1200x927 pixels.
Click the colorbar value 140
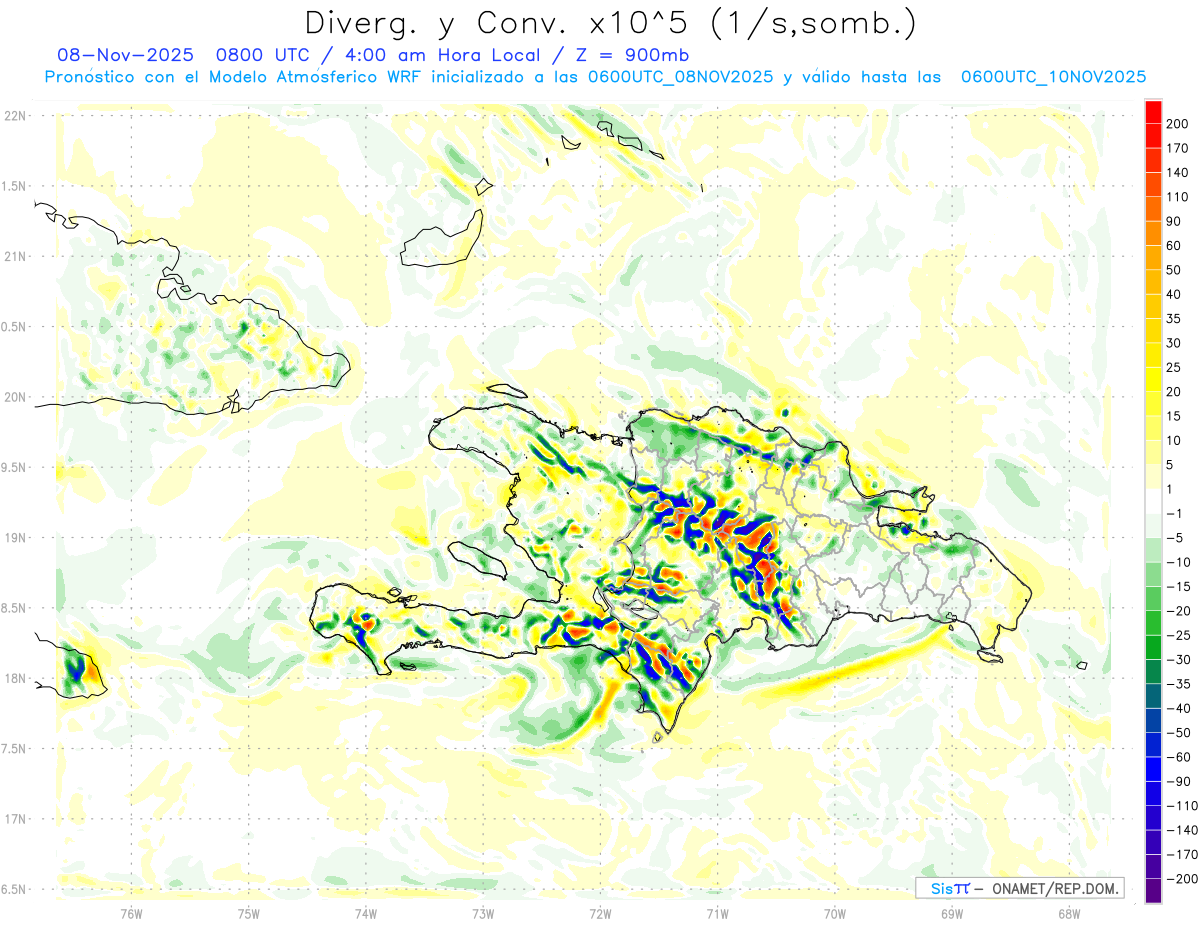click(1178, 172)
